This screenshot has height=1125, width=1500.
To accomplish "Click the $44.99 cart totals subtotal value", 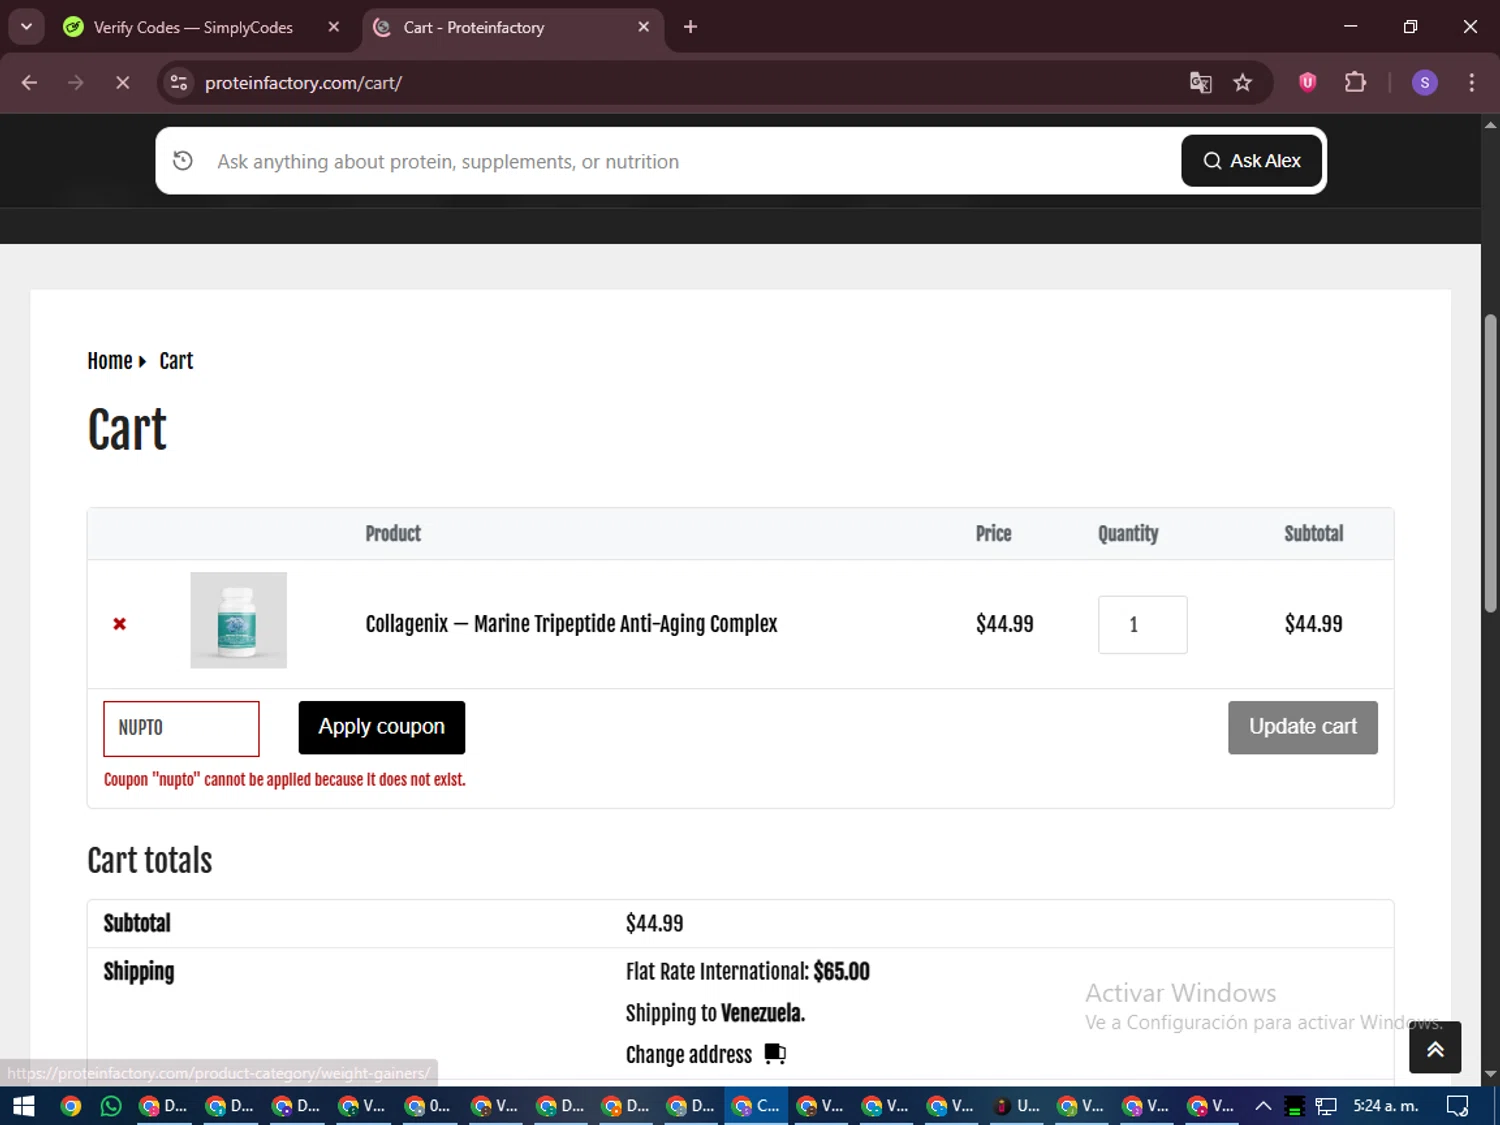I will pyautogui.click(x=654, y=924).
